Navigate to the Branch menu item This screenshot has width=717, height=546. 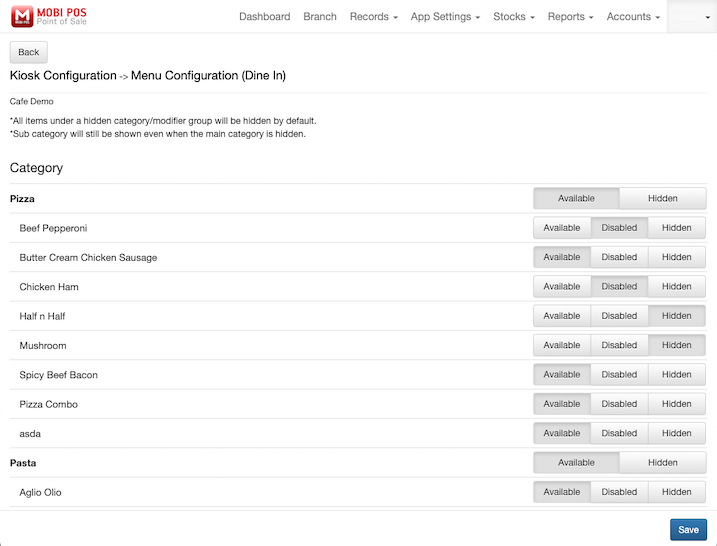click(x=320, y=17)
